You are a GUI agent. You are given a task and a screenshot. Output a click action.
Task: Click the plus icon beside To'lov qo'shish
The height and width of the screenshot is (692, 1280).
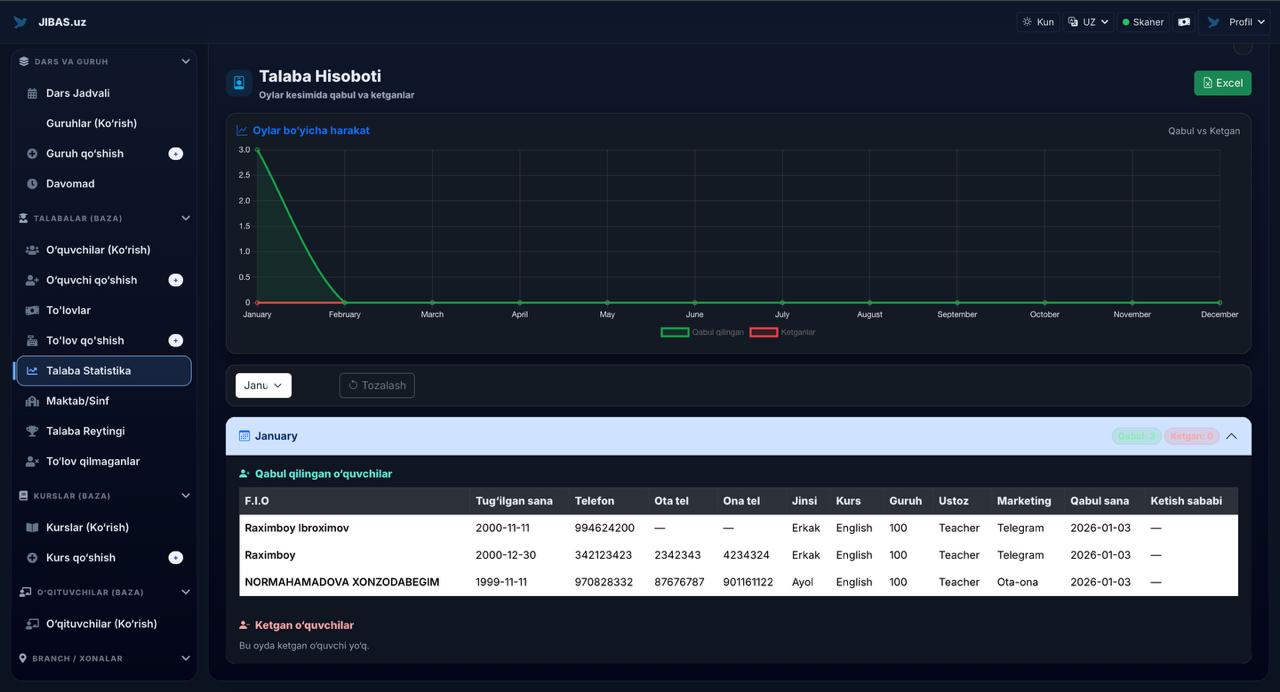pyautogui.click(x=176, y=341)
